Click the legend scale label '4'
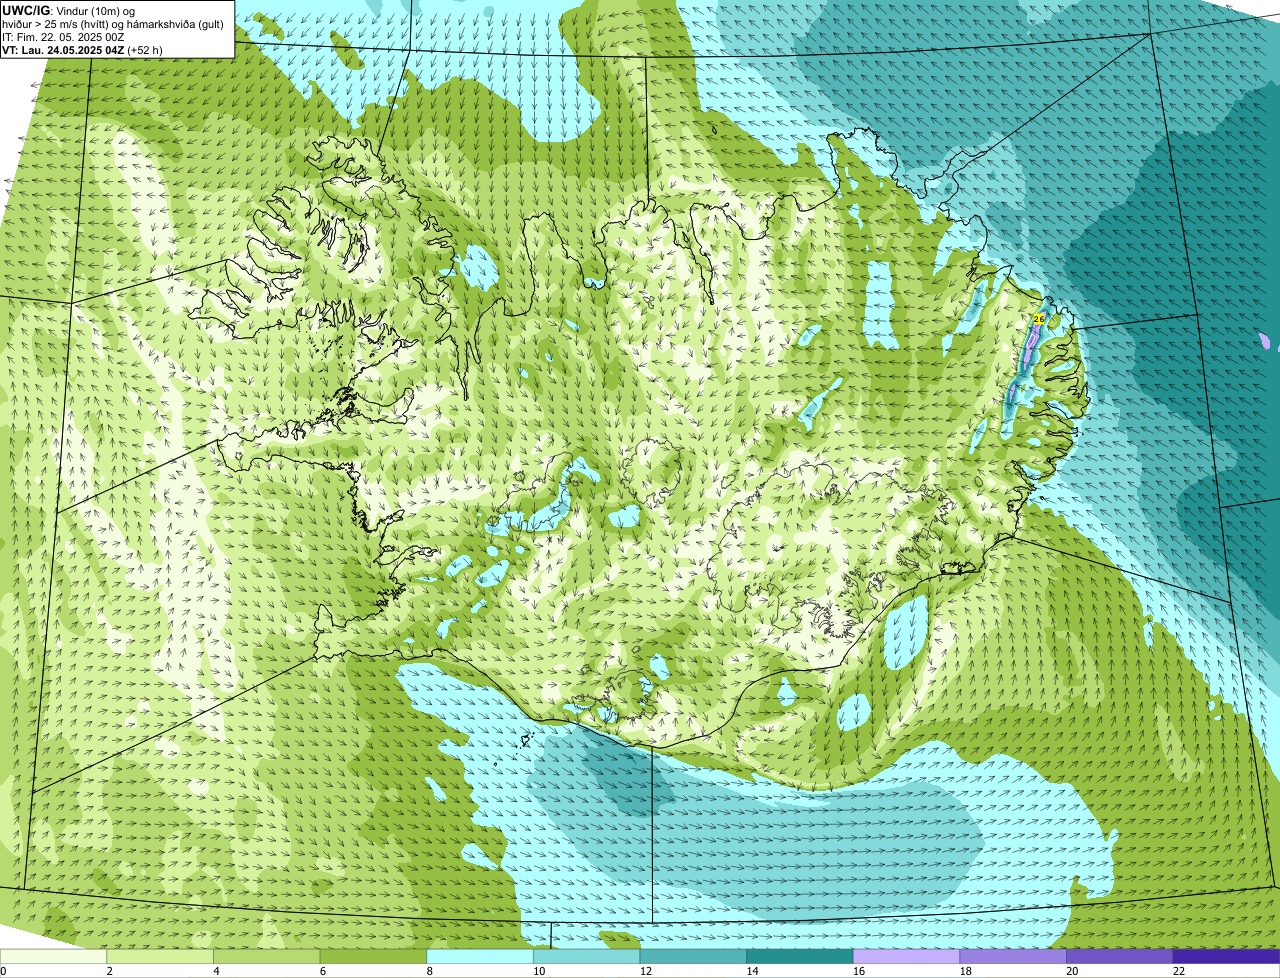This screenshot has width=1280, height=978. click(216, 971)
